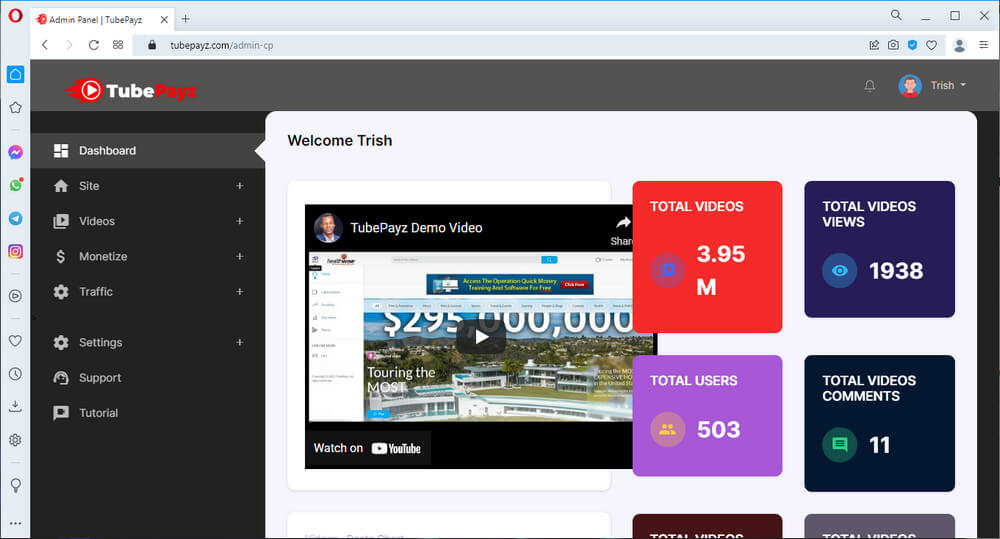Screen dimensions: 1000x539
Task: Open the Tutorial page link
Action: coord(147,413)
